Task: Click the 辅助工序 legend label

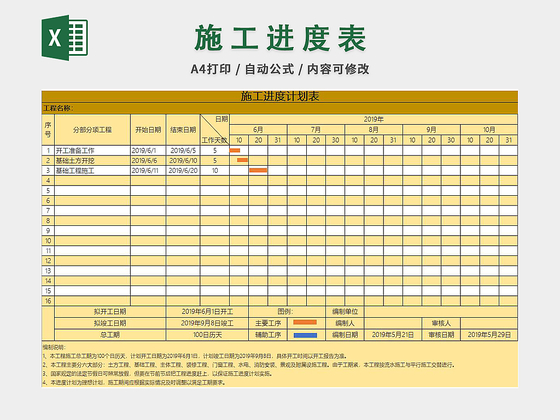Action: (268, 335)
